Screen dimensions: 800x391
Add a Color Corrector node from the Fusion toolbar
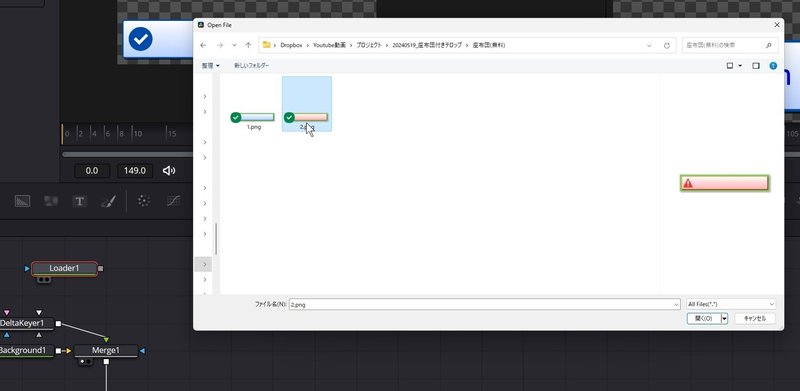click(x=144, y=201)
